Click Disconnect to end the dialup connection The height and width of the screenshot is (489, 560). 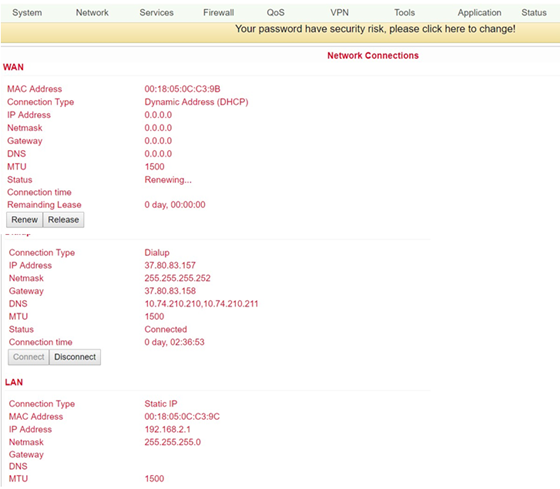[x=75, y=357]
